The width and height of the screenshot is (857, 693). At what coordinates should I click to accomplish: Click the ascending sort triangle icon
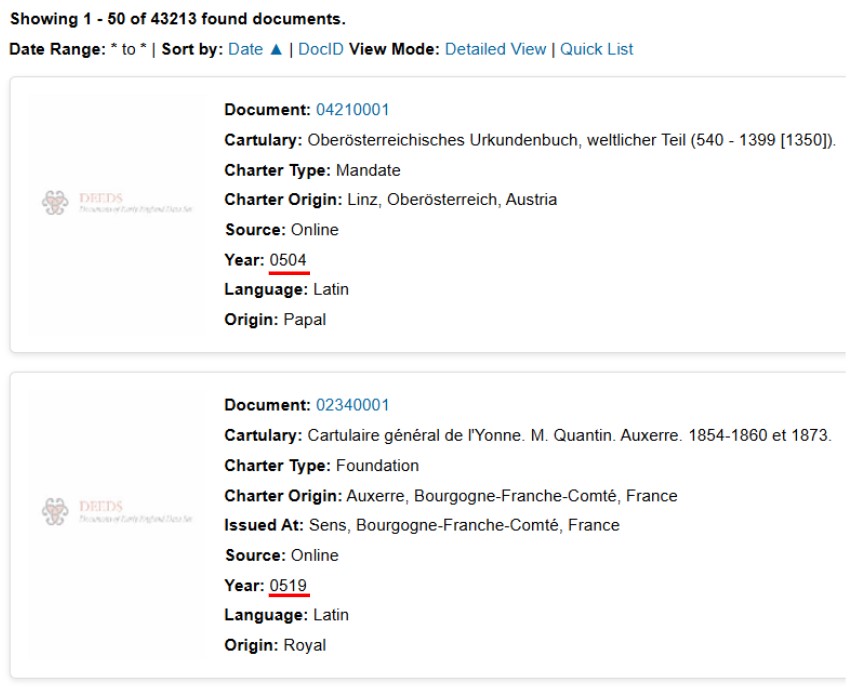click(276, 49)
